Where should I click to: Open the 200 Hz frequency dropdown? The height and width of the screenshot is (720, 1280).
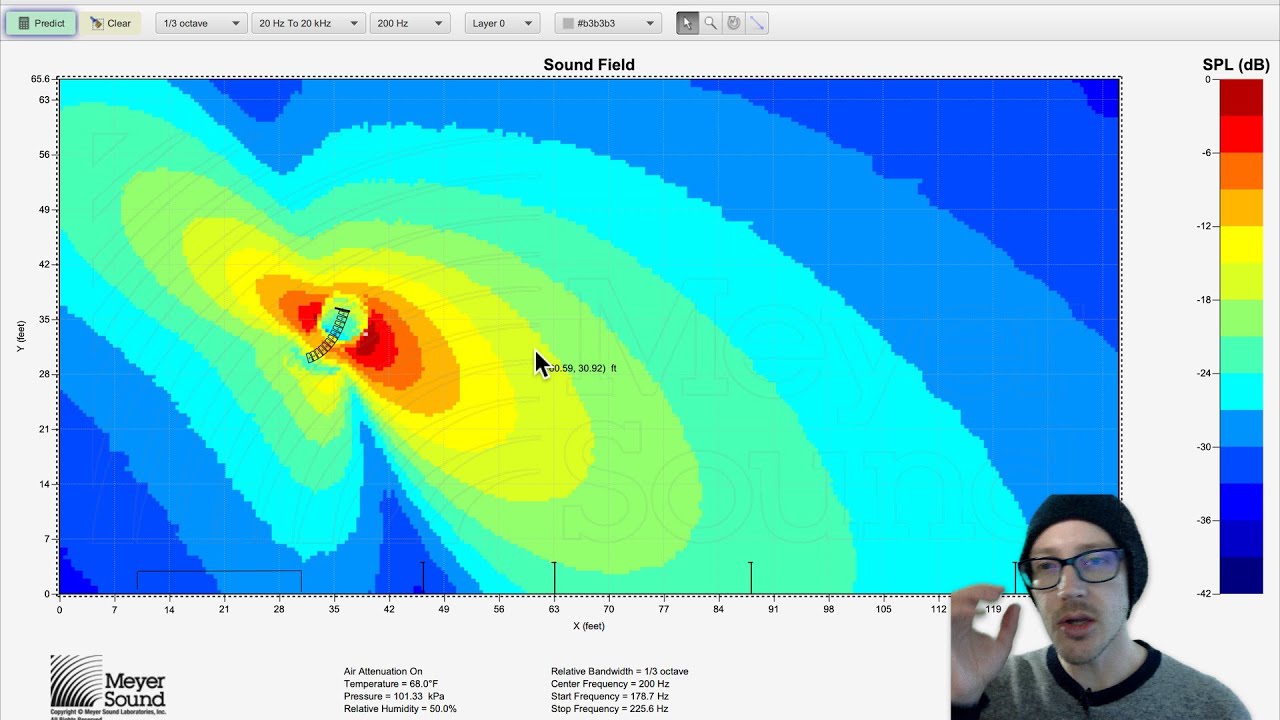[410, 23]
